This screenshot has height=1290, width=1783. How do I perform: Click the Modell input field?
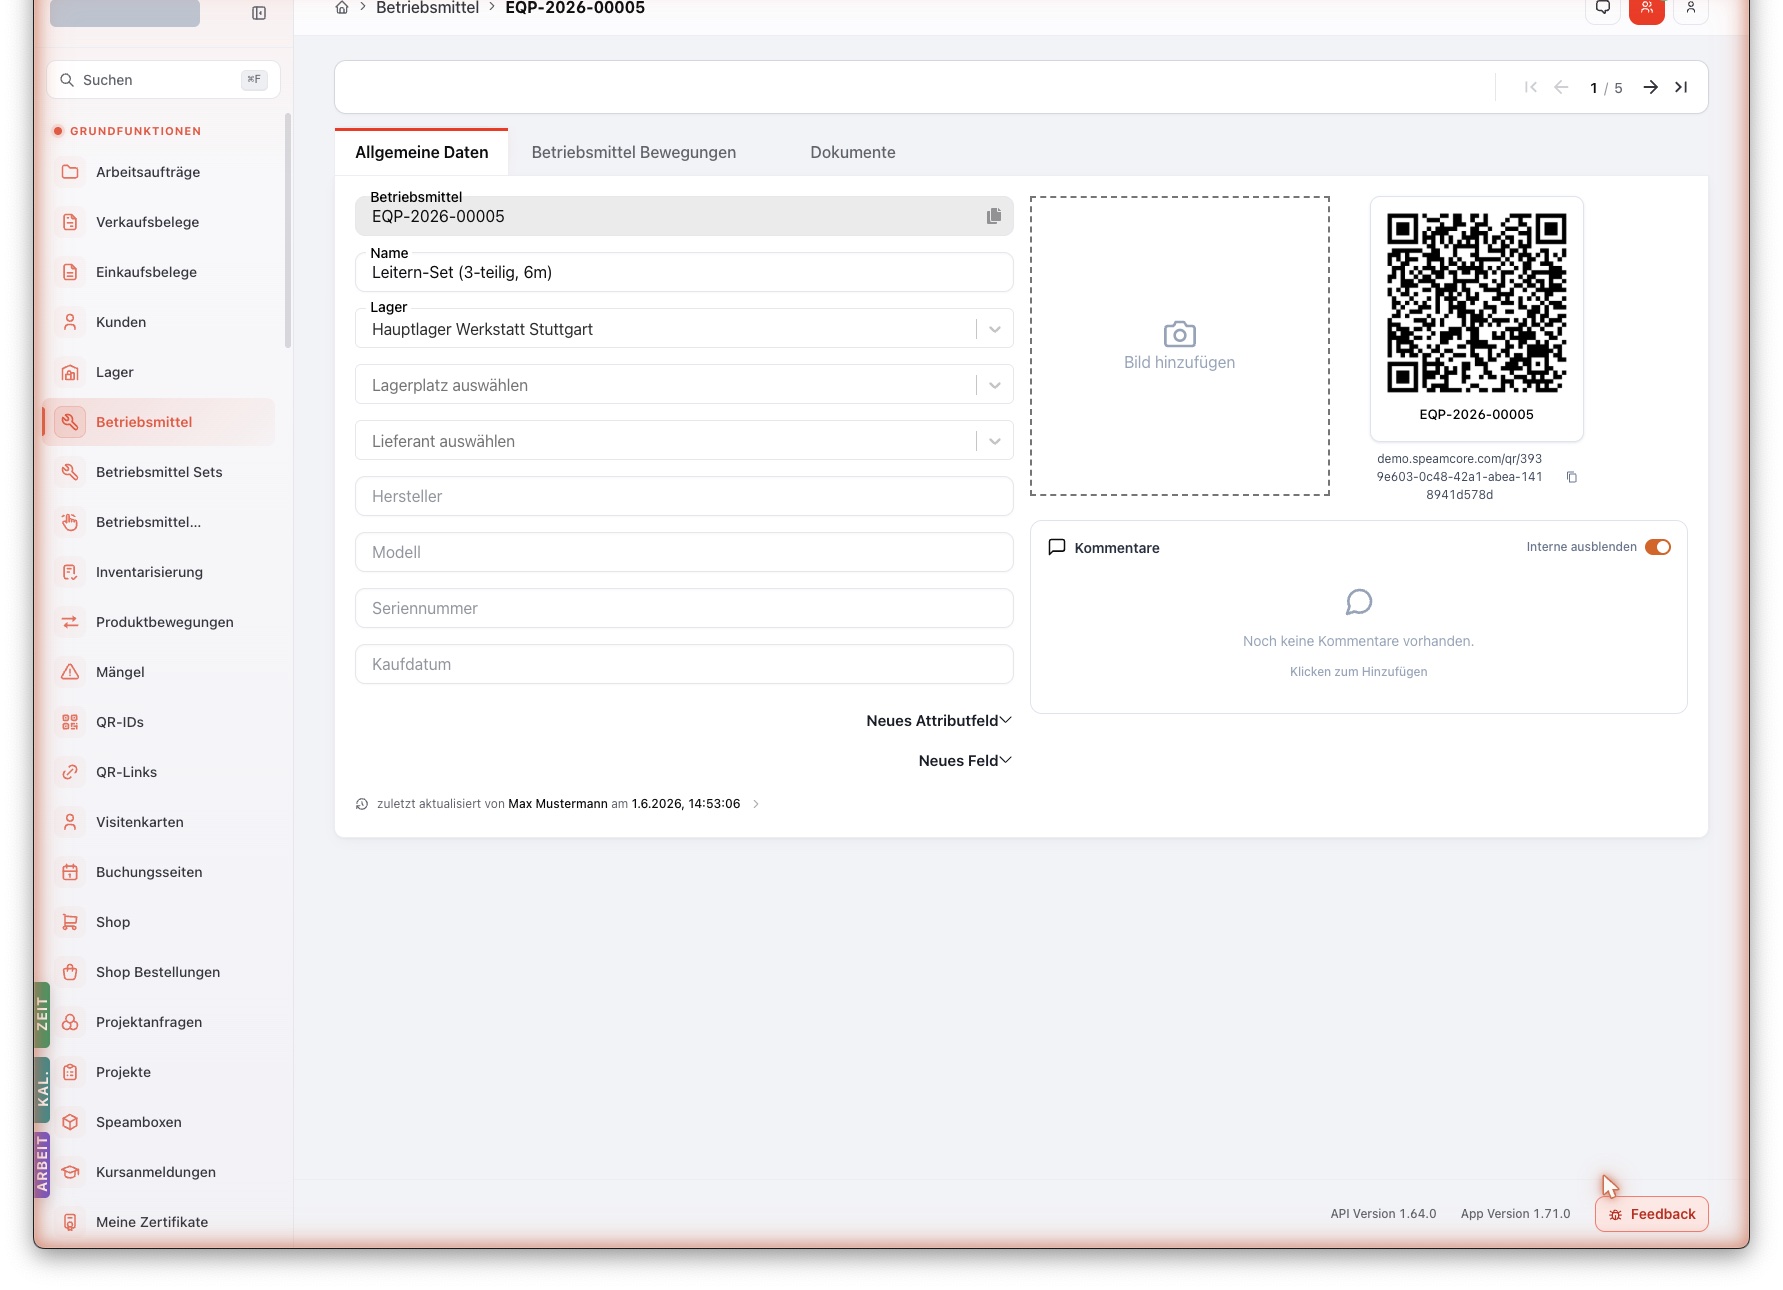pyautogui.click(x=684, y=552)
